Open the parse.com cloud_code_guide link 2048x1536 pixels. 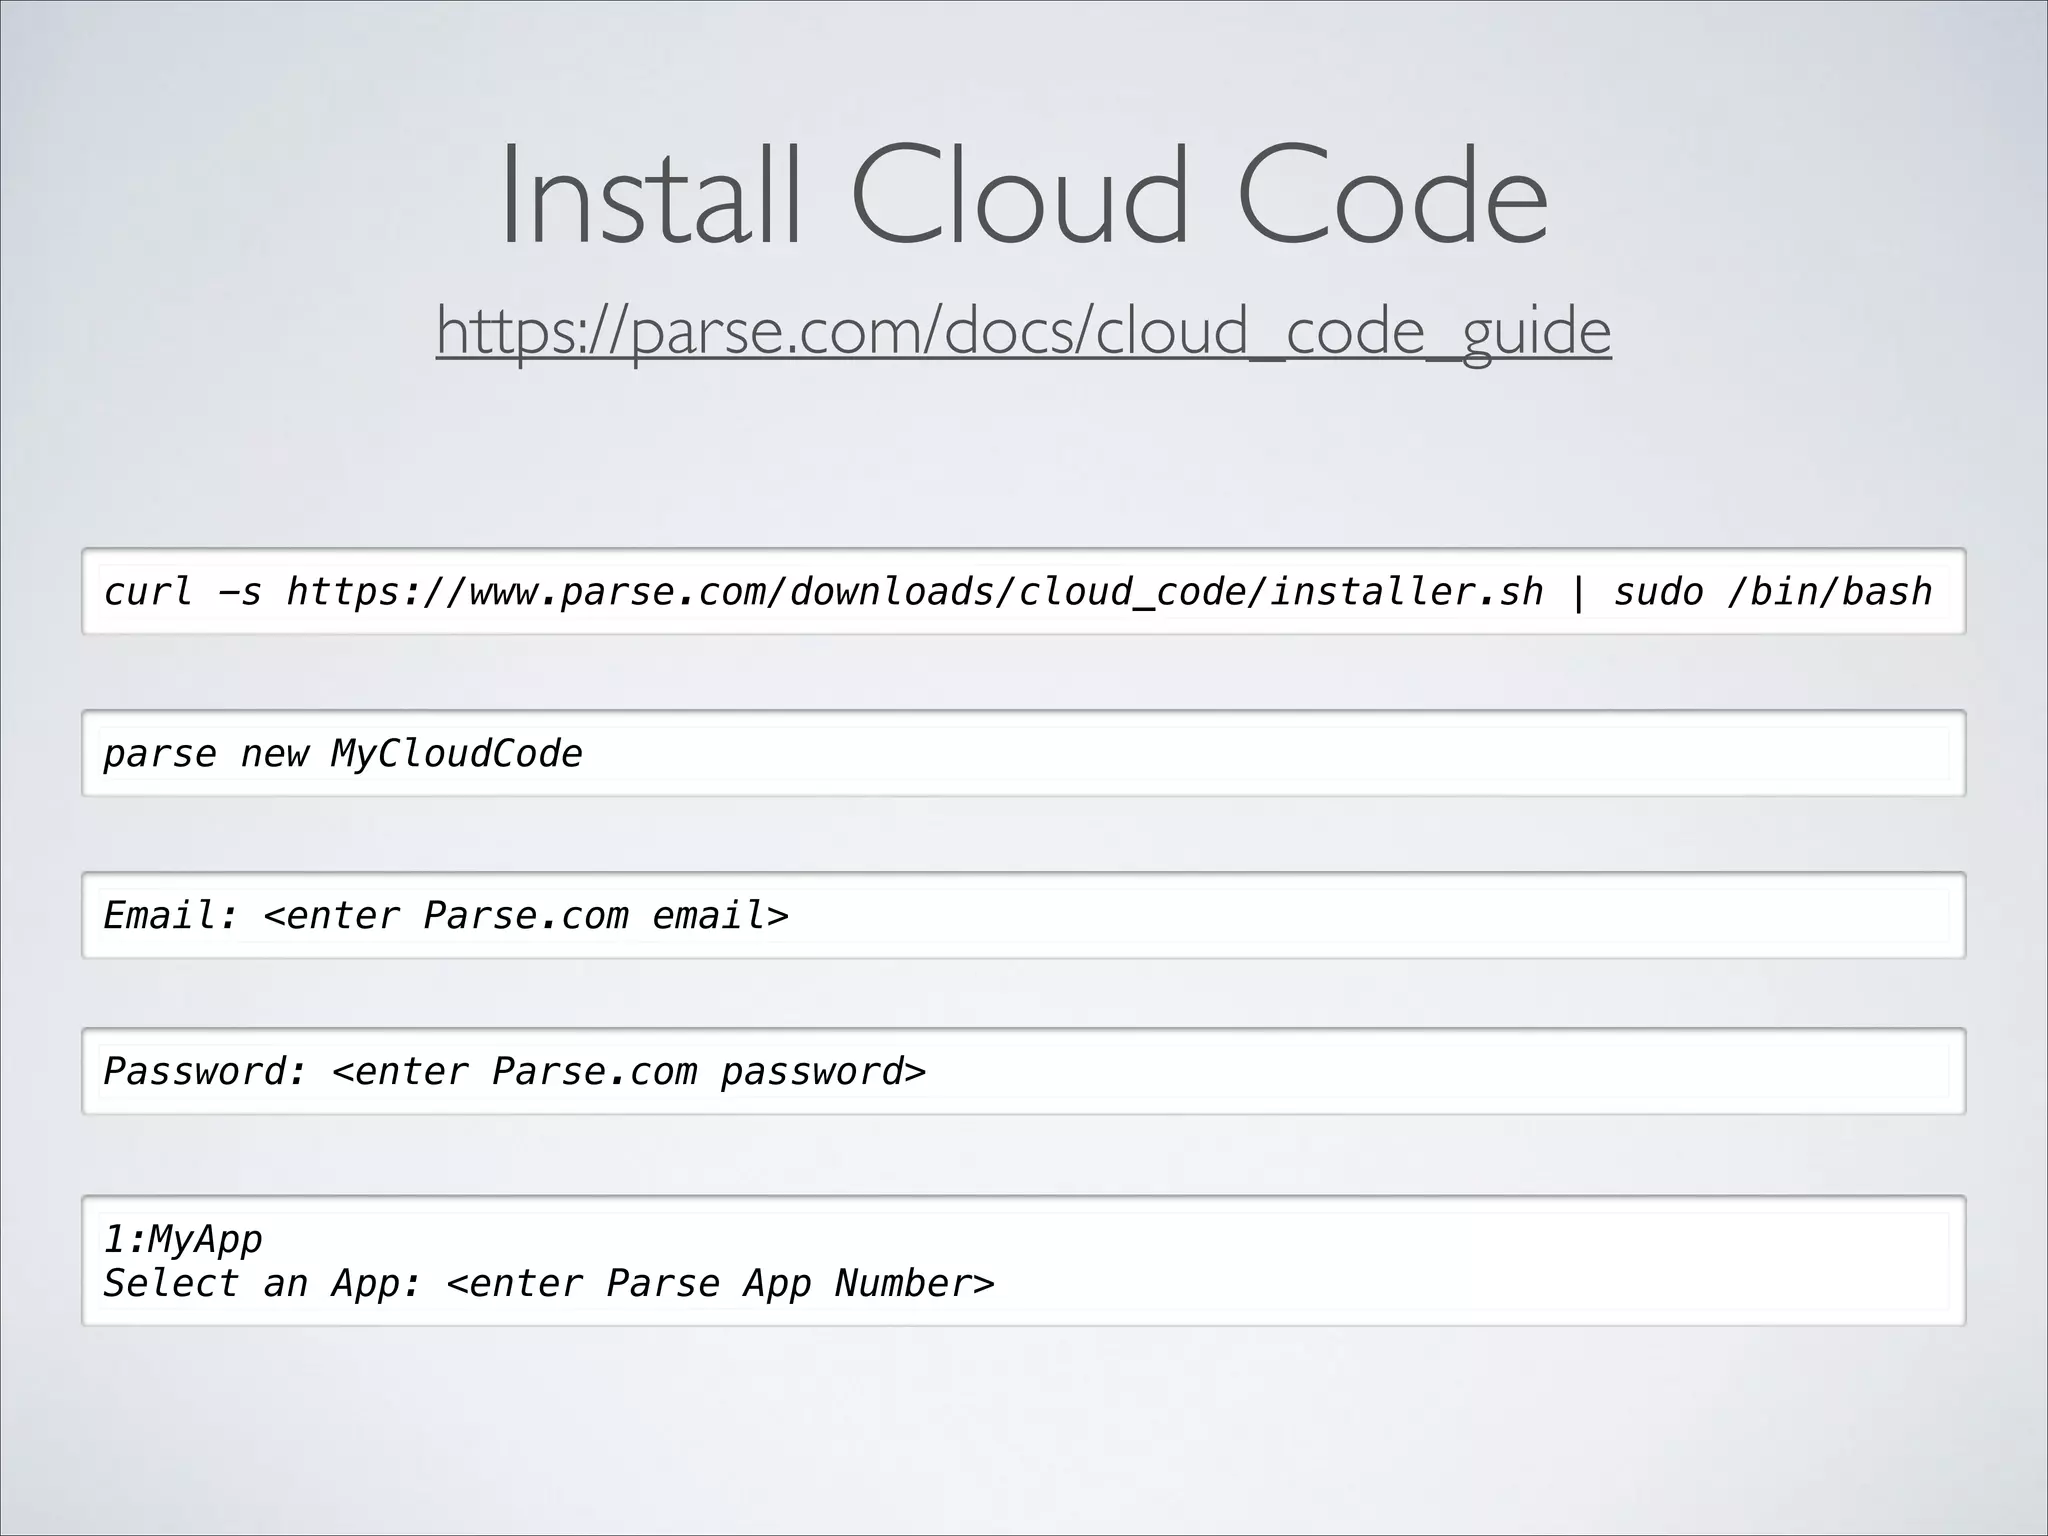pyautogui.click(x=1023, y=331)
